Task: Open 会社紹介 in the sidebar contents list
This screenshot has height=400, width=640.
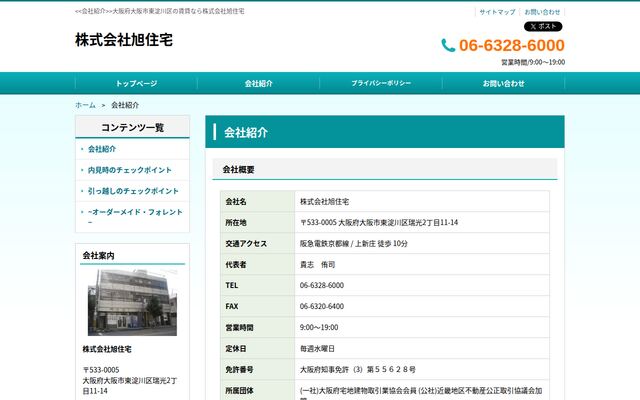Action: tap(102, 149)
